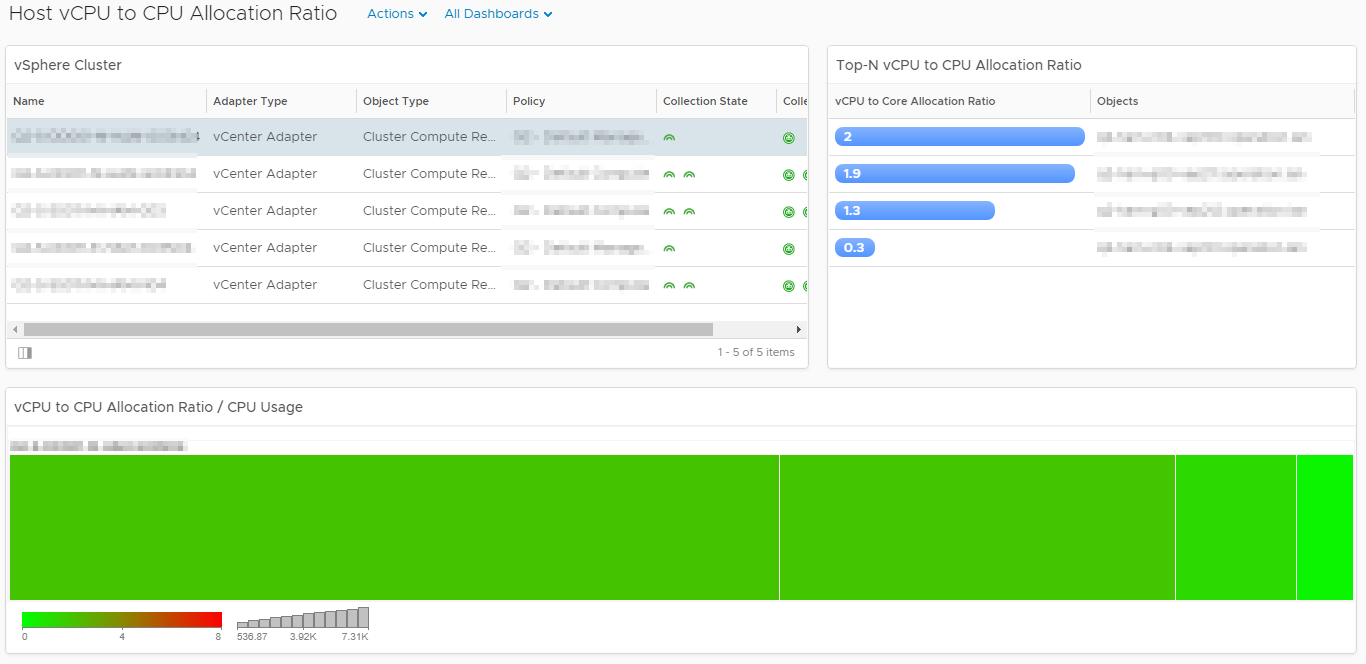This screenshot has height=664, width=1366.
Task: Click the right scroll arrow of the cluster table
Action: (x=799, y=329)
